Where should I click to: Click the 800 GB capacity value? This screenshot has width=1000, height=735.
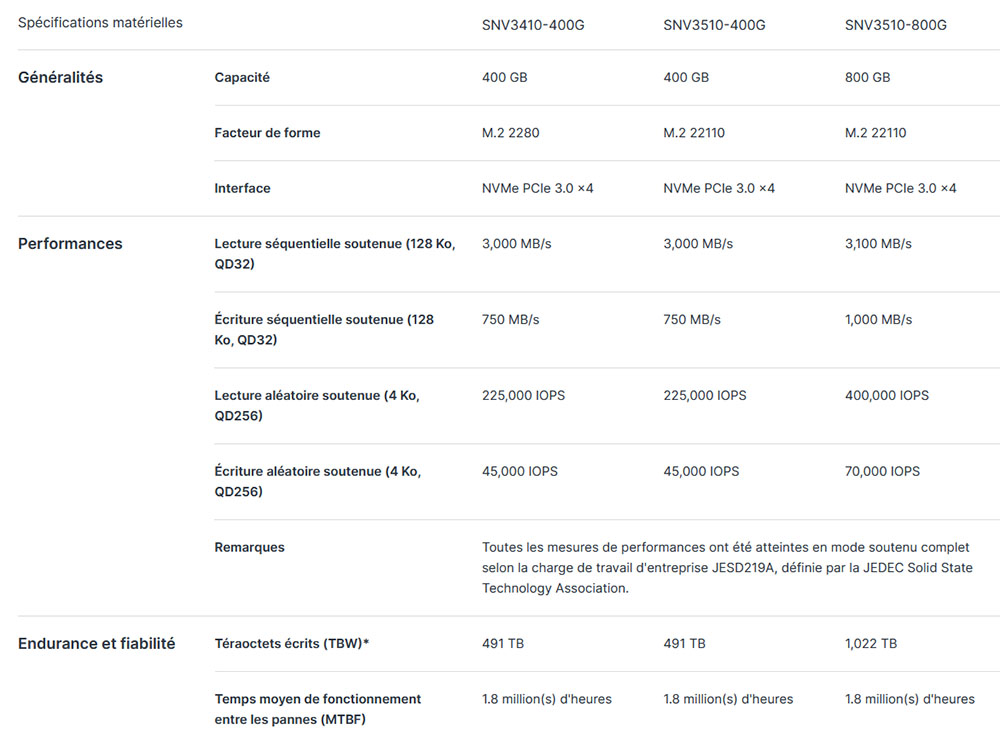pos(867,77)
